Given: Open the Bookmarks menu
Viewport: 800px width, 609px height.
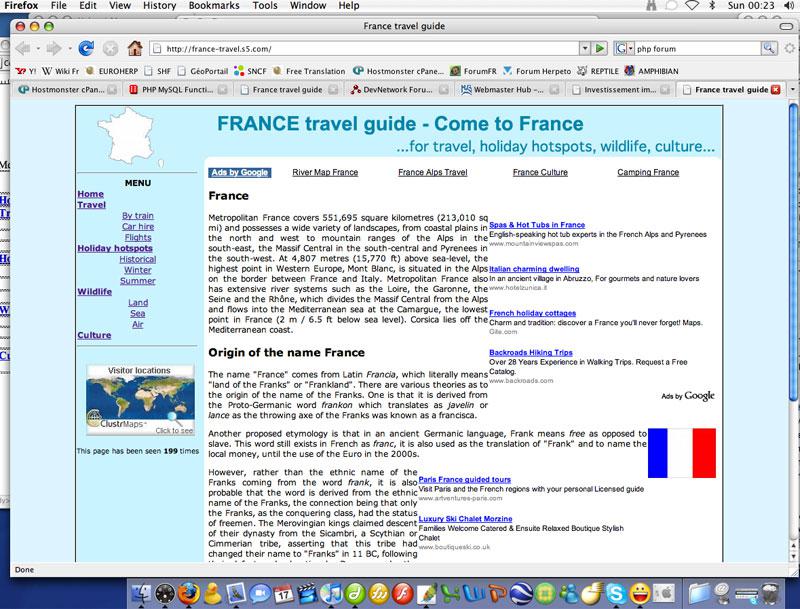Looking at the screenshot, I should tap(214, 6).
